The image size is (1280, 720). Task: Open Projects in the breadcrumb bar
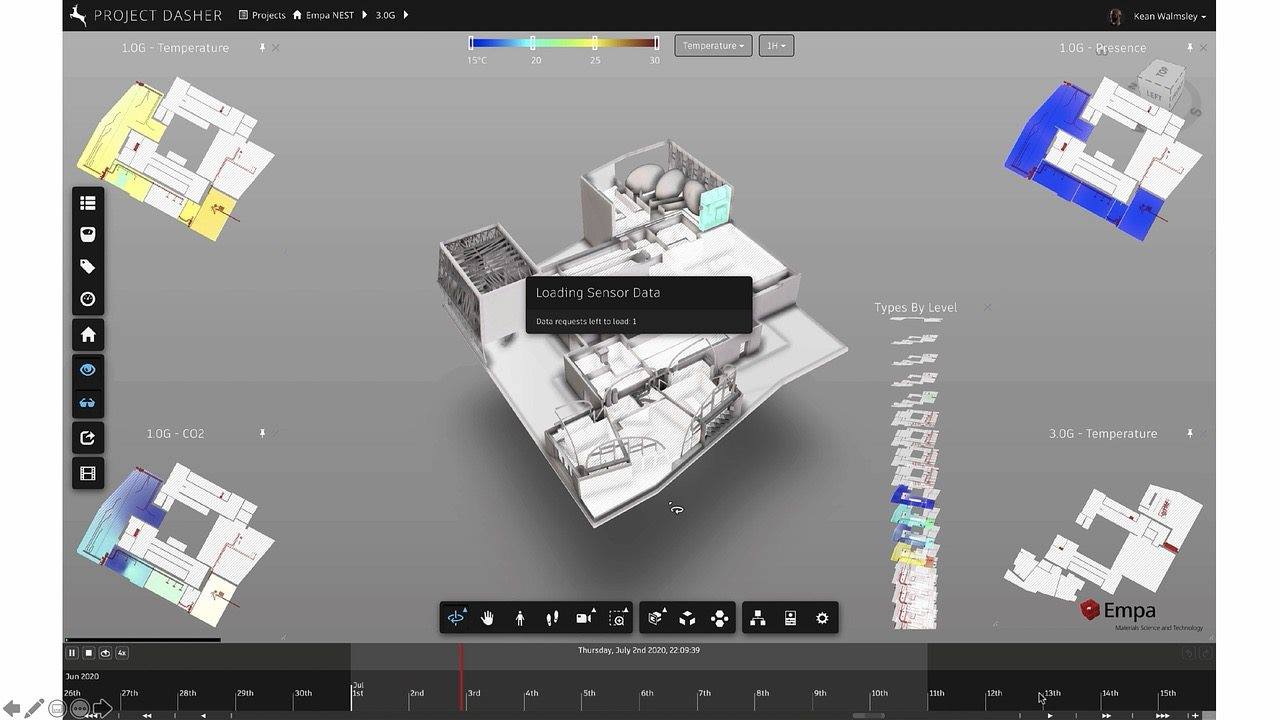click(262, 15)
